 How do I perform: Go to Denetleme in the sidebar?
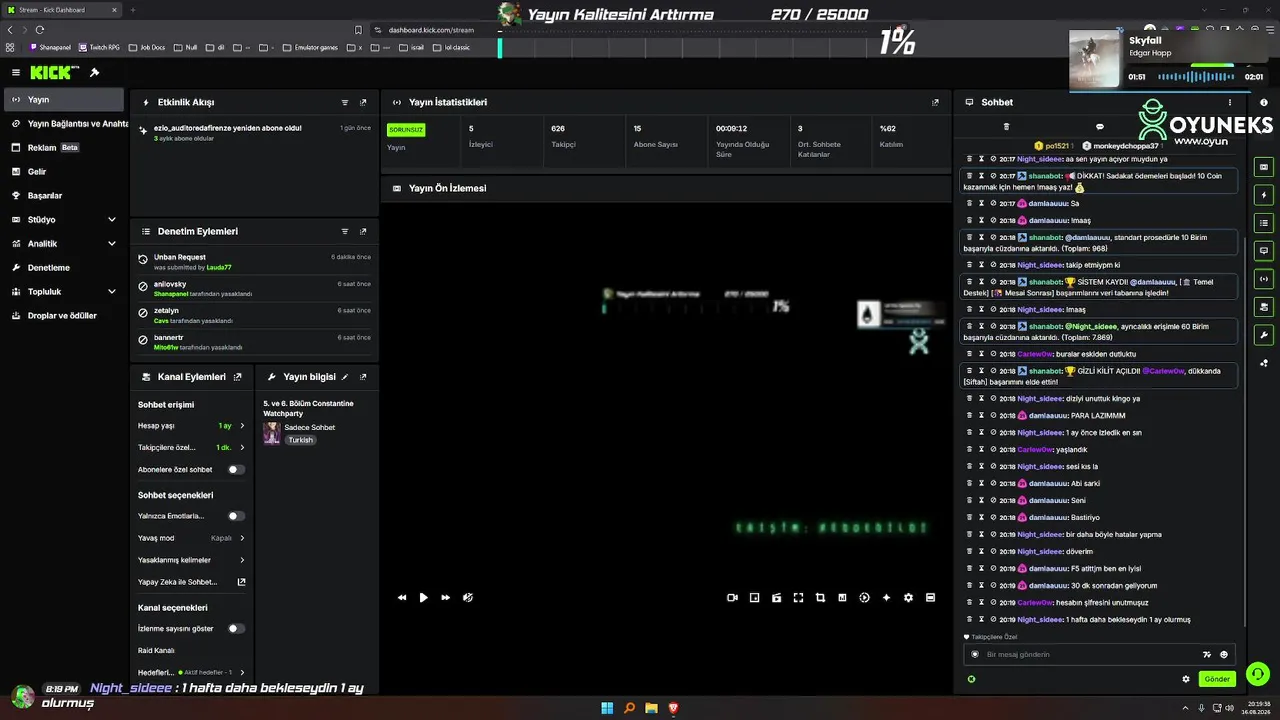(64, 268)
